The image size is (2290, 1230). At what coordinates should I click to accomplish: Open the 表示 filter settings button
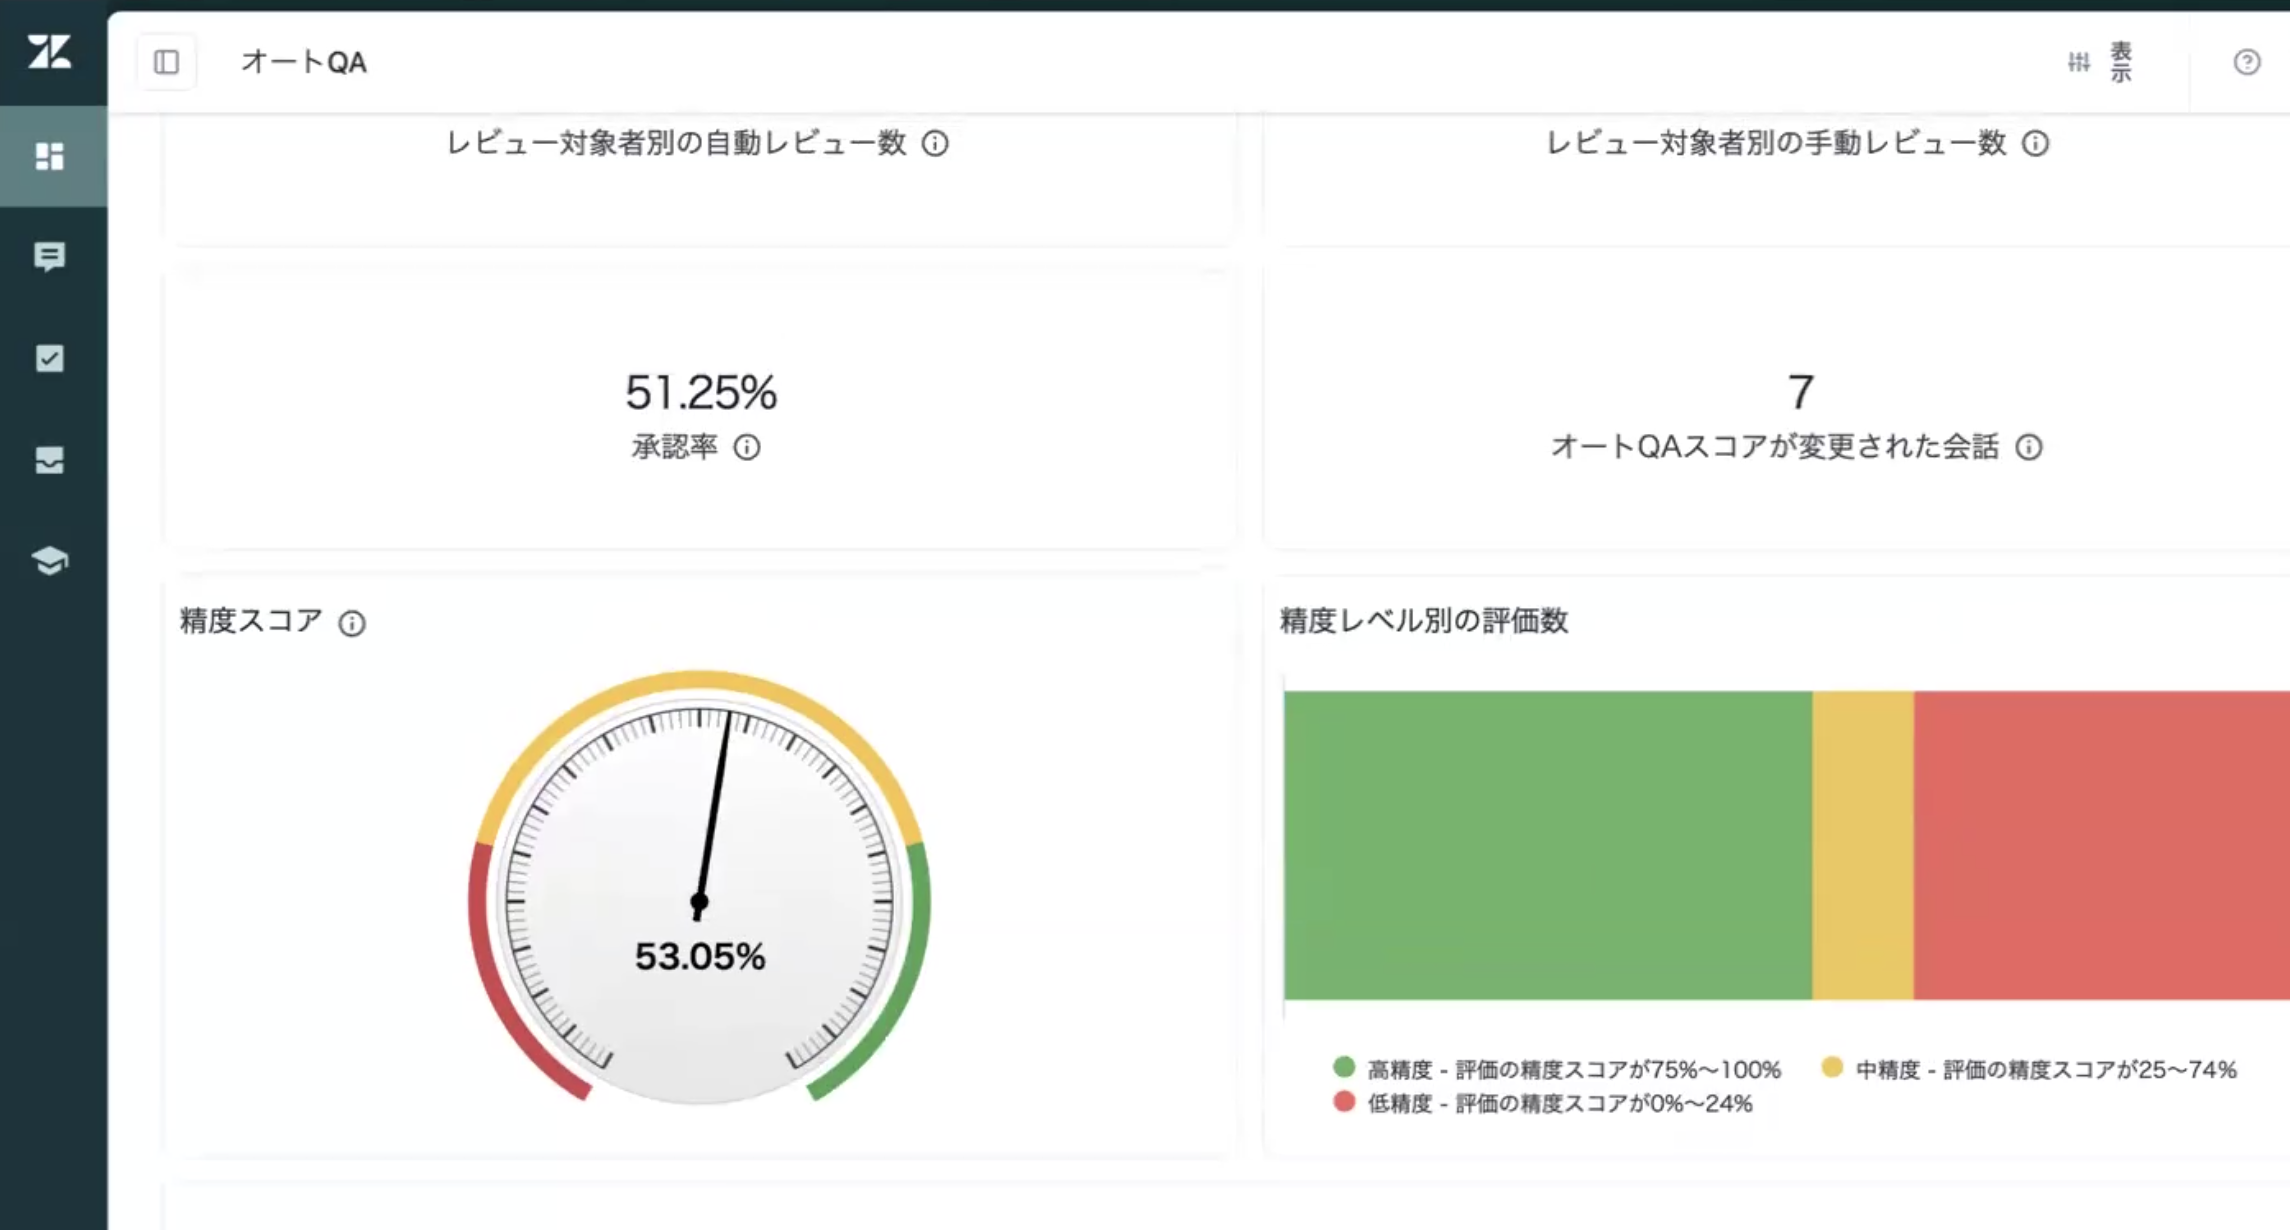pos(2101,62)
